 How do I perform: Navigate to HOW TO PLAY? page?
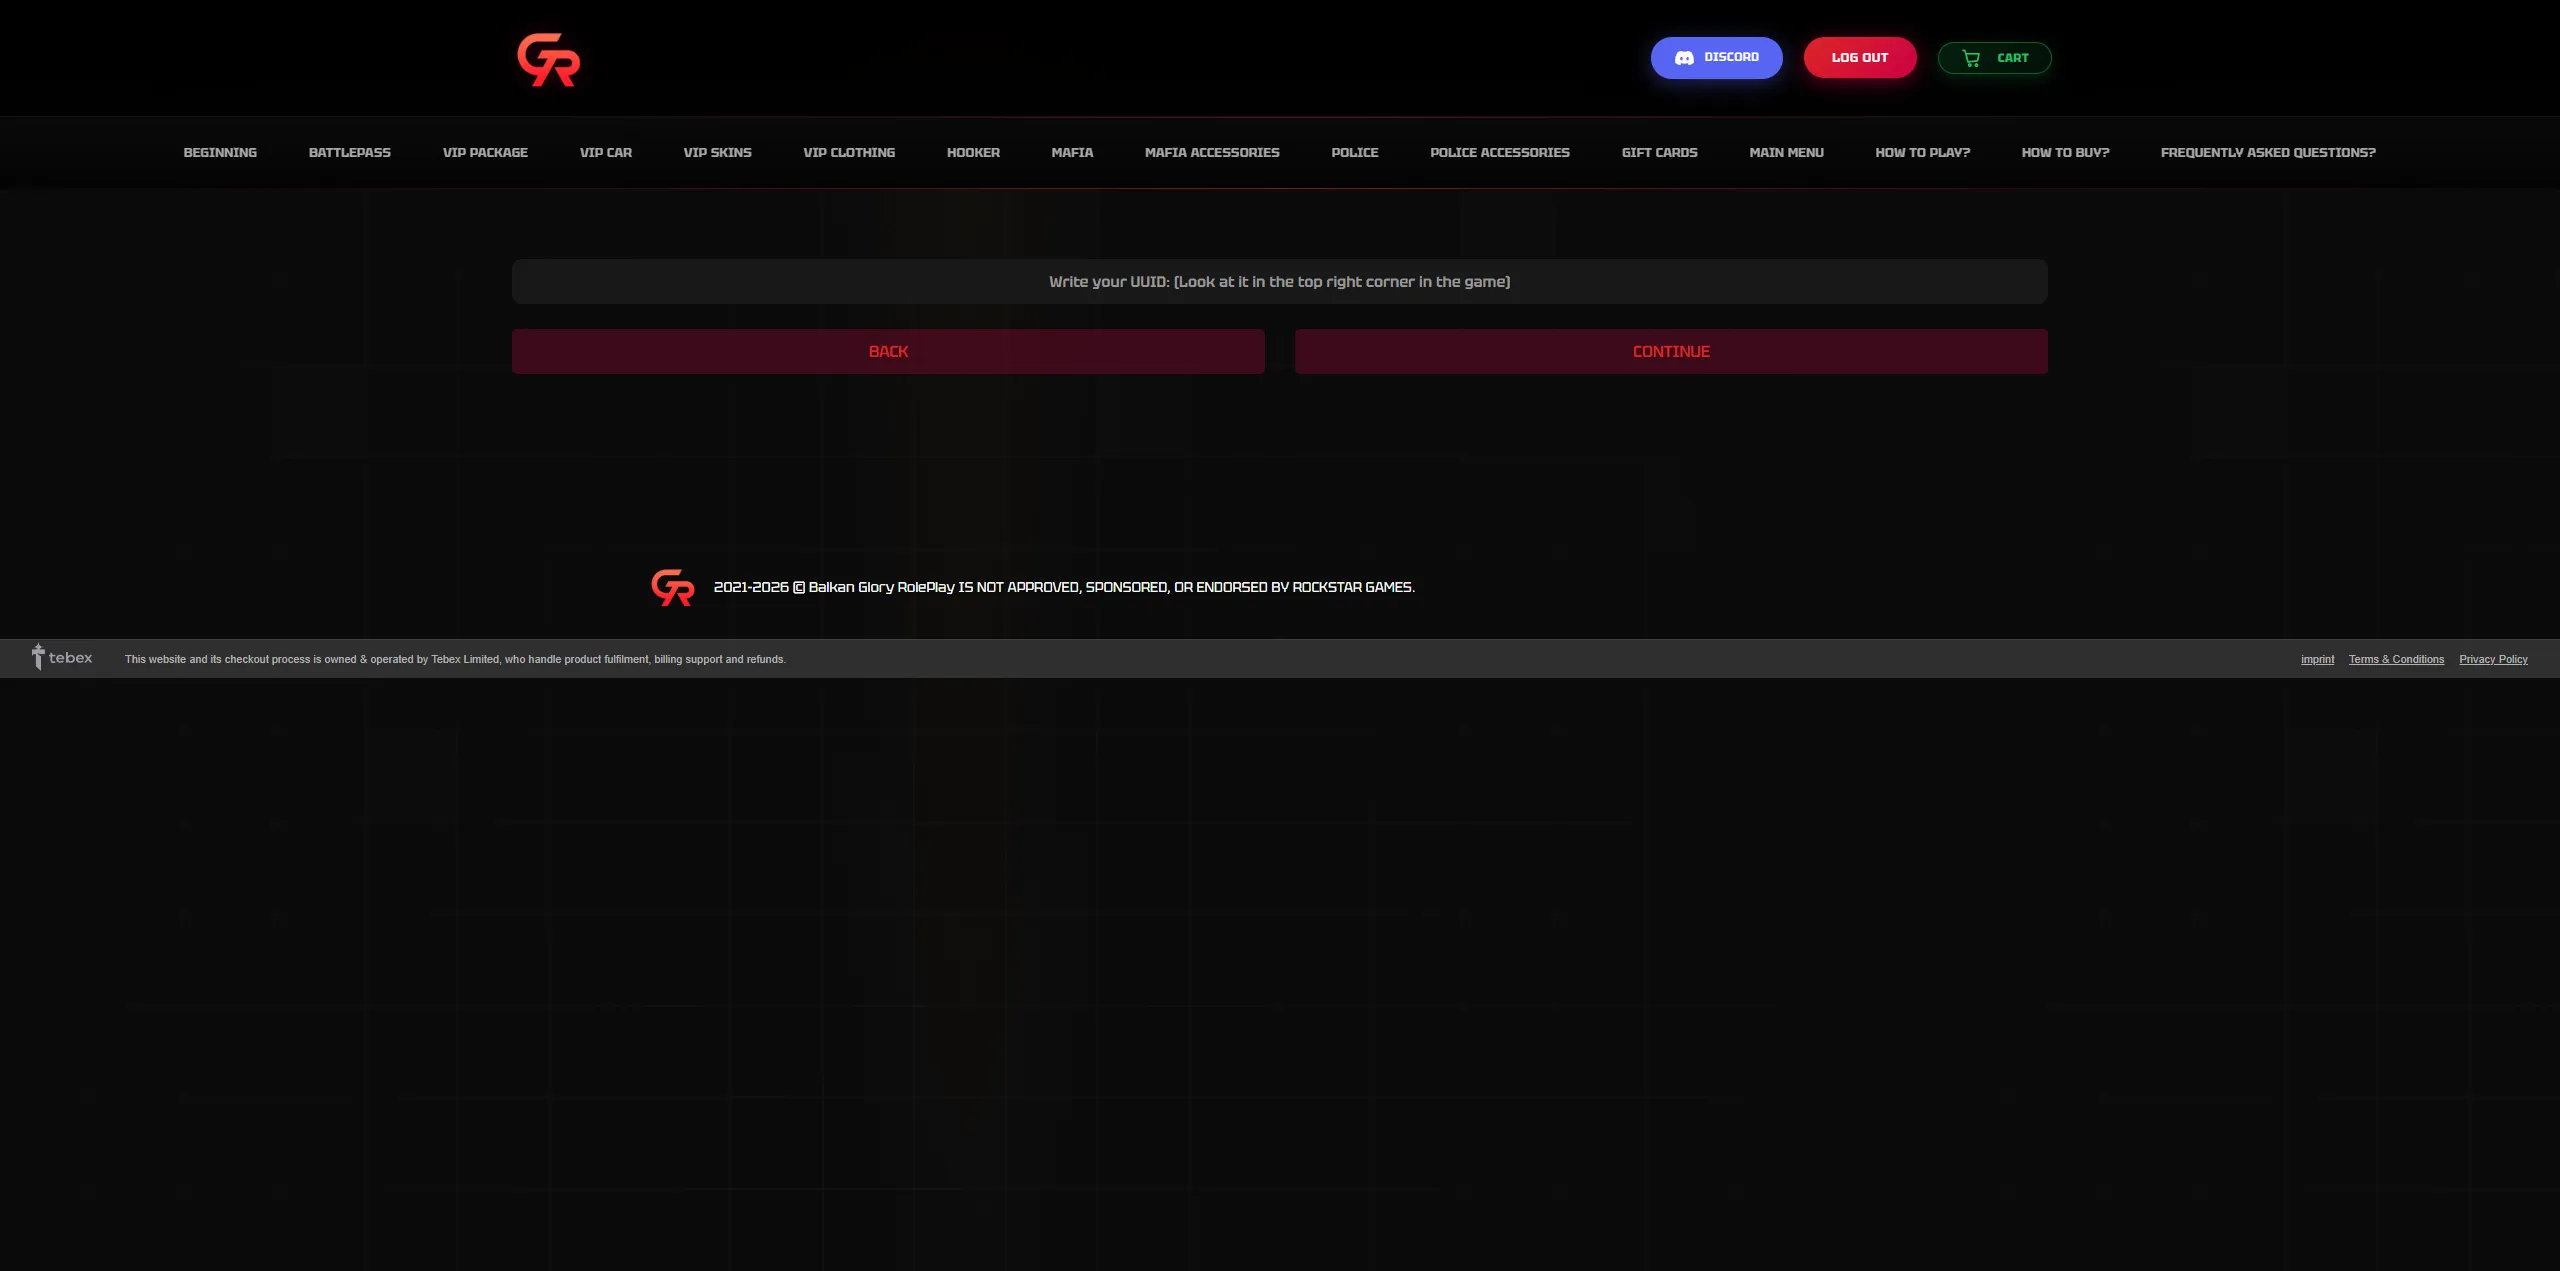(1922, 152)
